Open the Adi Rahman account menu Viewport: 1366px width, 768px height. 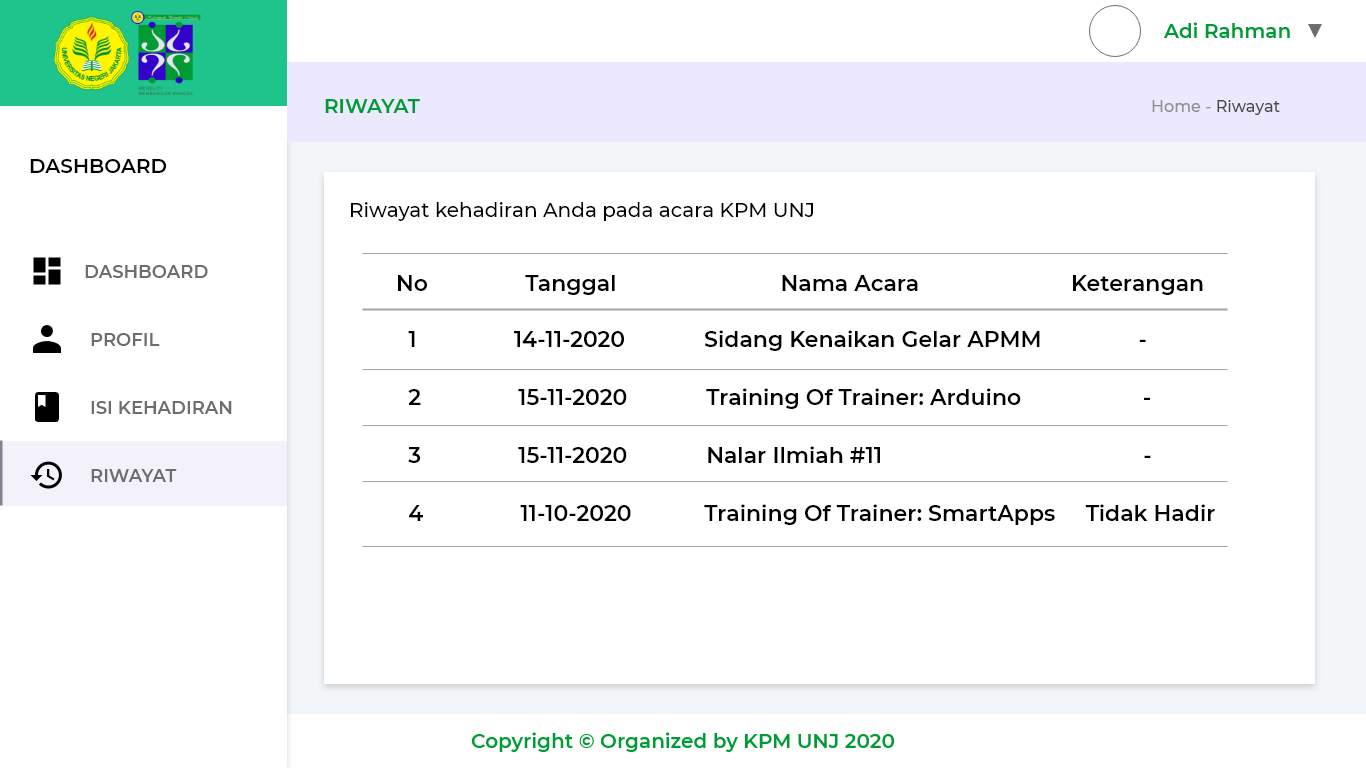[x=1227, y=31]
